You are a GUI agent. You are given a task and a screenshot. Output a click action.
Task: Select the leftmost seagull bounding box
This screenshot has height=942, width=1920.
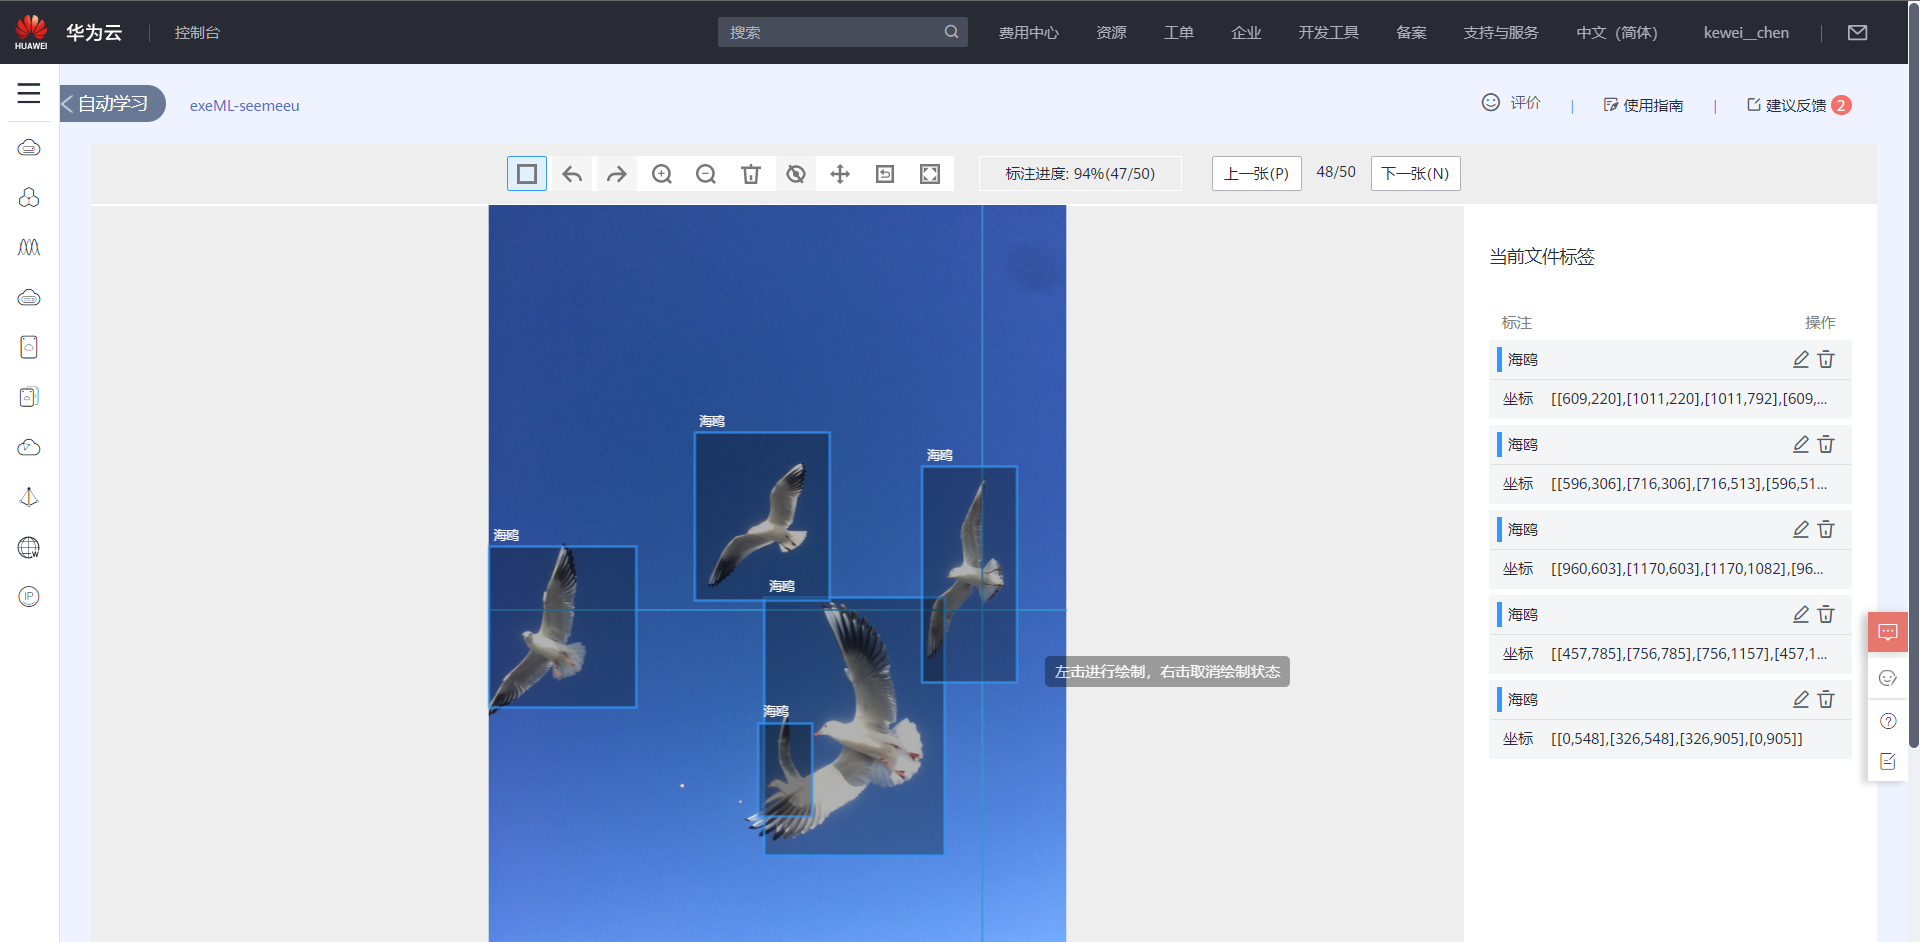click(x=562, y=626)
